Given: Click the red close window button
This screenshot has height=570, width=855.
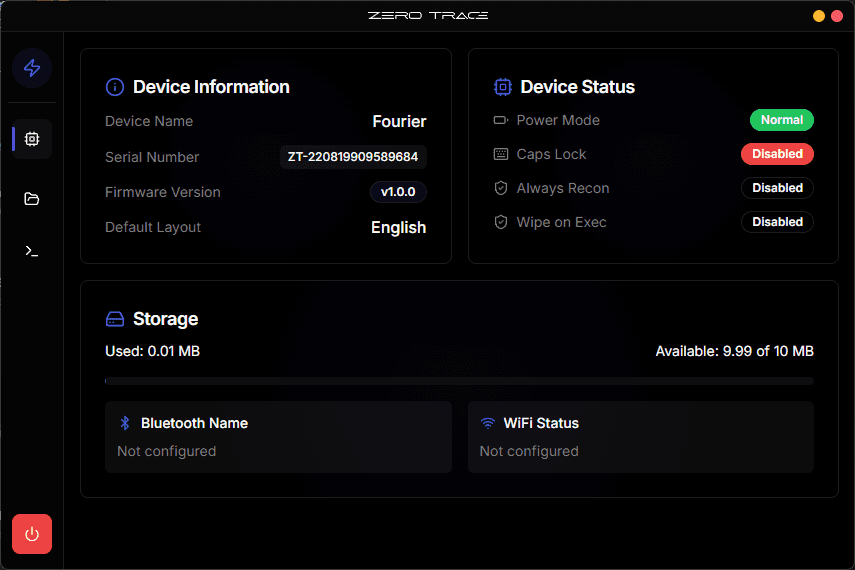Looking at the screenshot, I should [836, 16].
